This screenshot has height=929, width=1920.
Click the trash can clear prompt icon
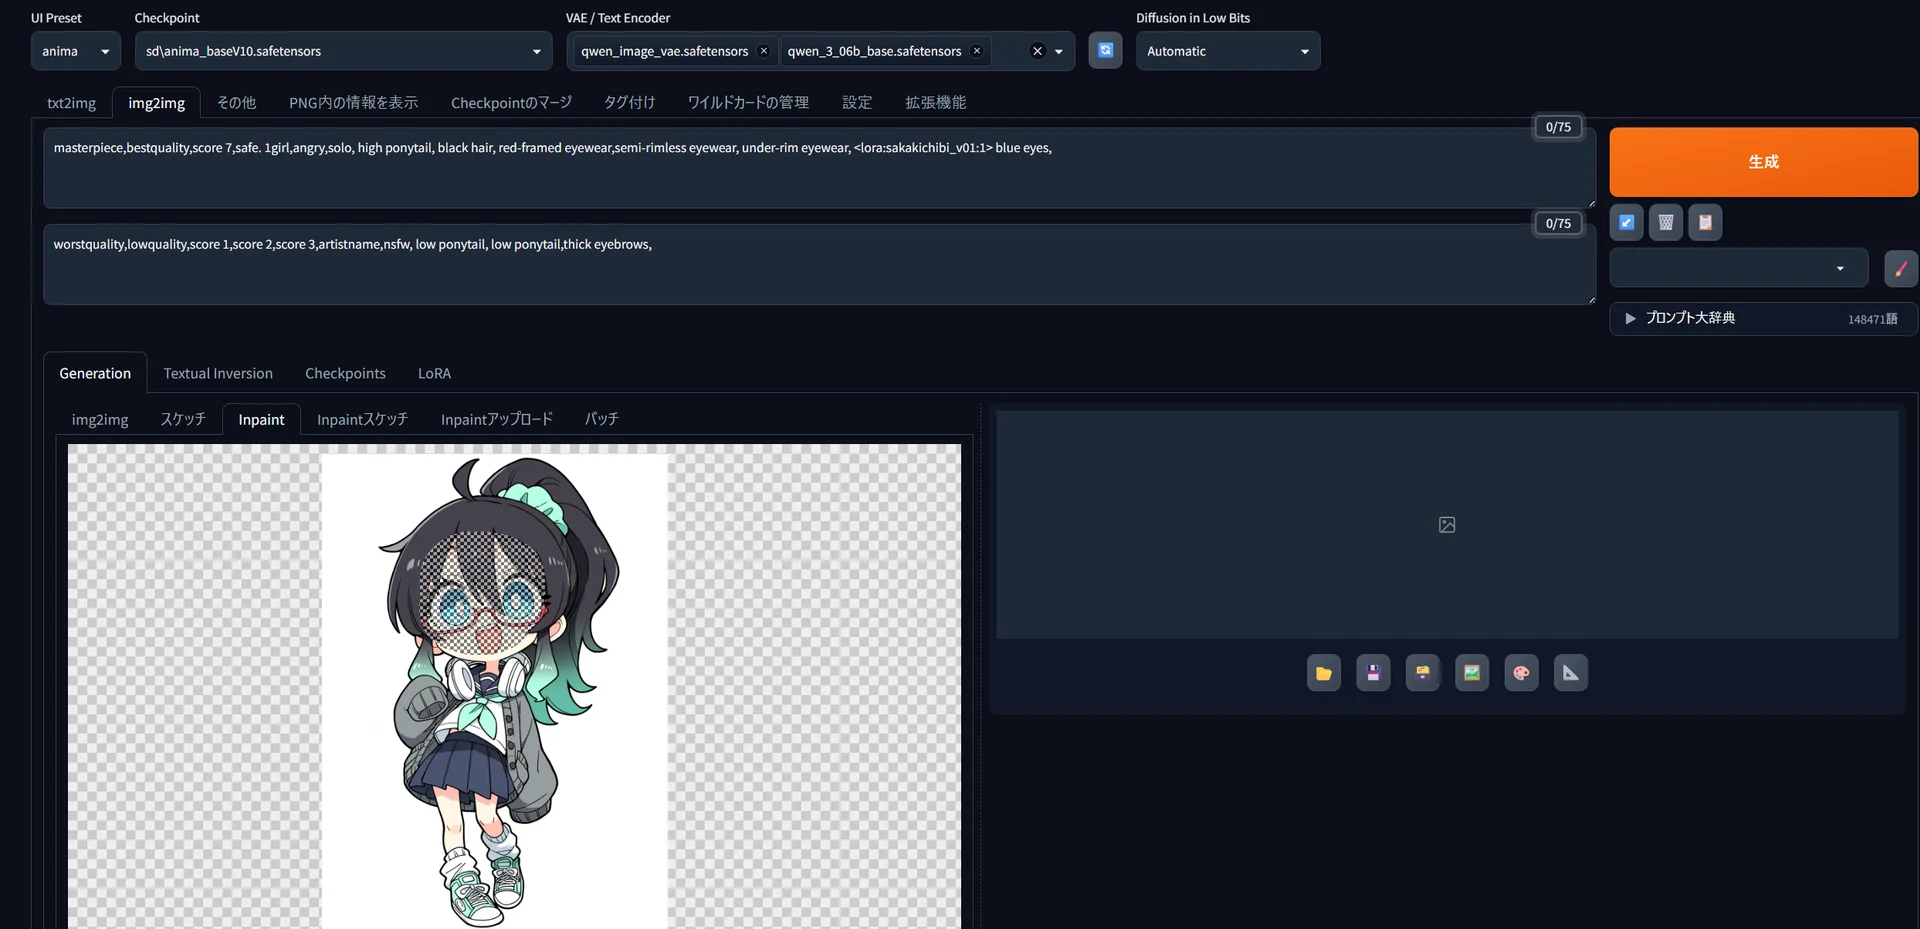coord(1666,222)
